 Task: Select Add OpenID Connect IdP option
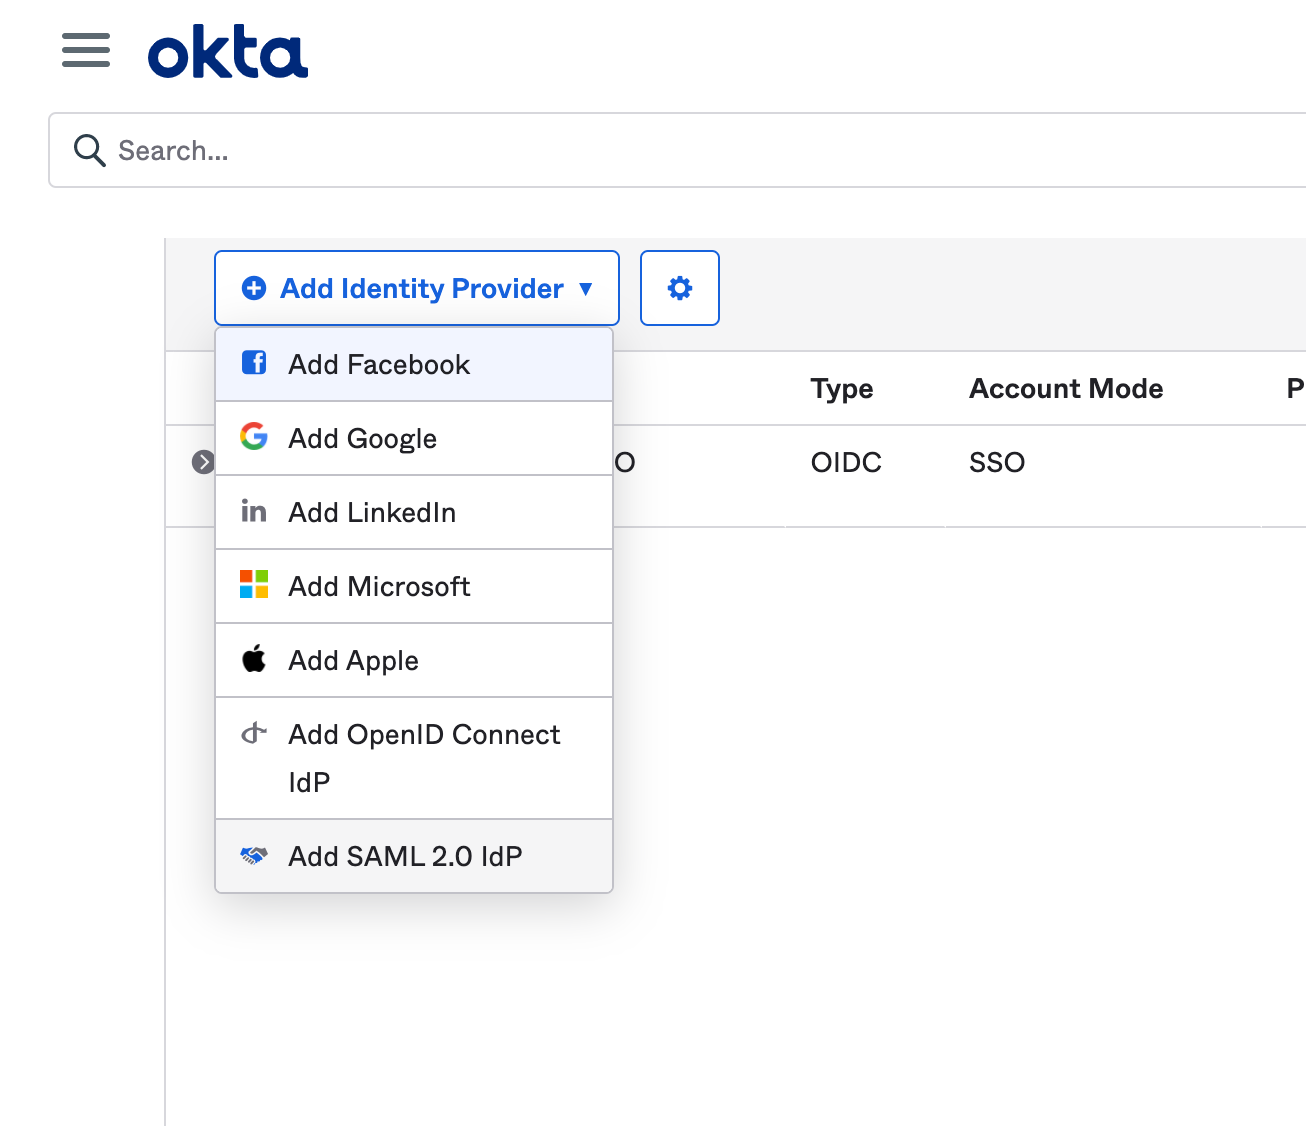point(414,759)
